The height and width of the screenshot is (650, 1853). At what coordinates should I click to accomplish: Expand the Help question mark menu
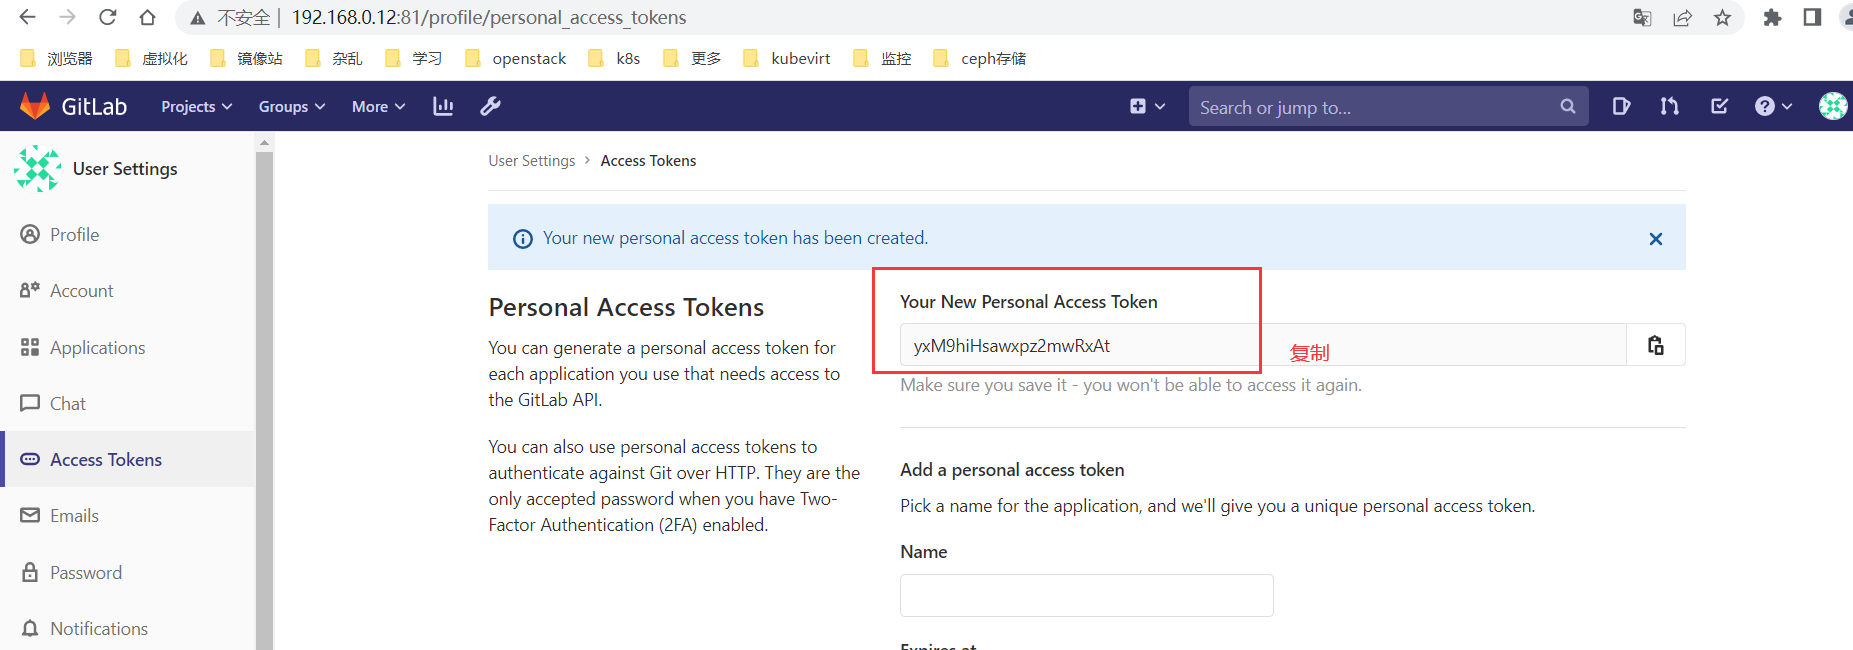[1773, 106]
